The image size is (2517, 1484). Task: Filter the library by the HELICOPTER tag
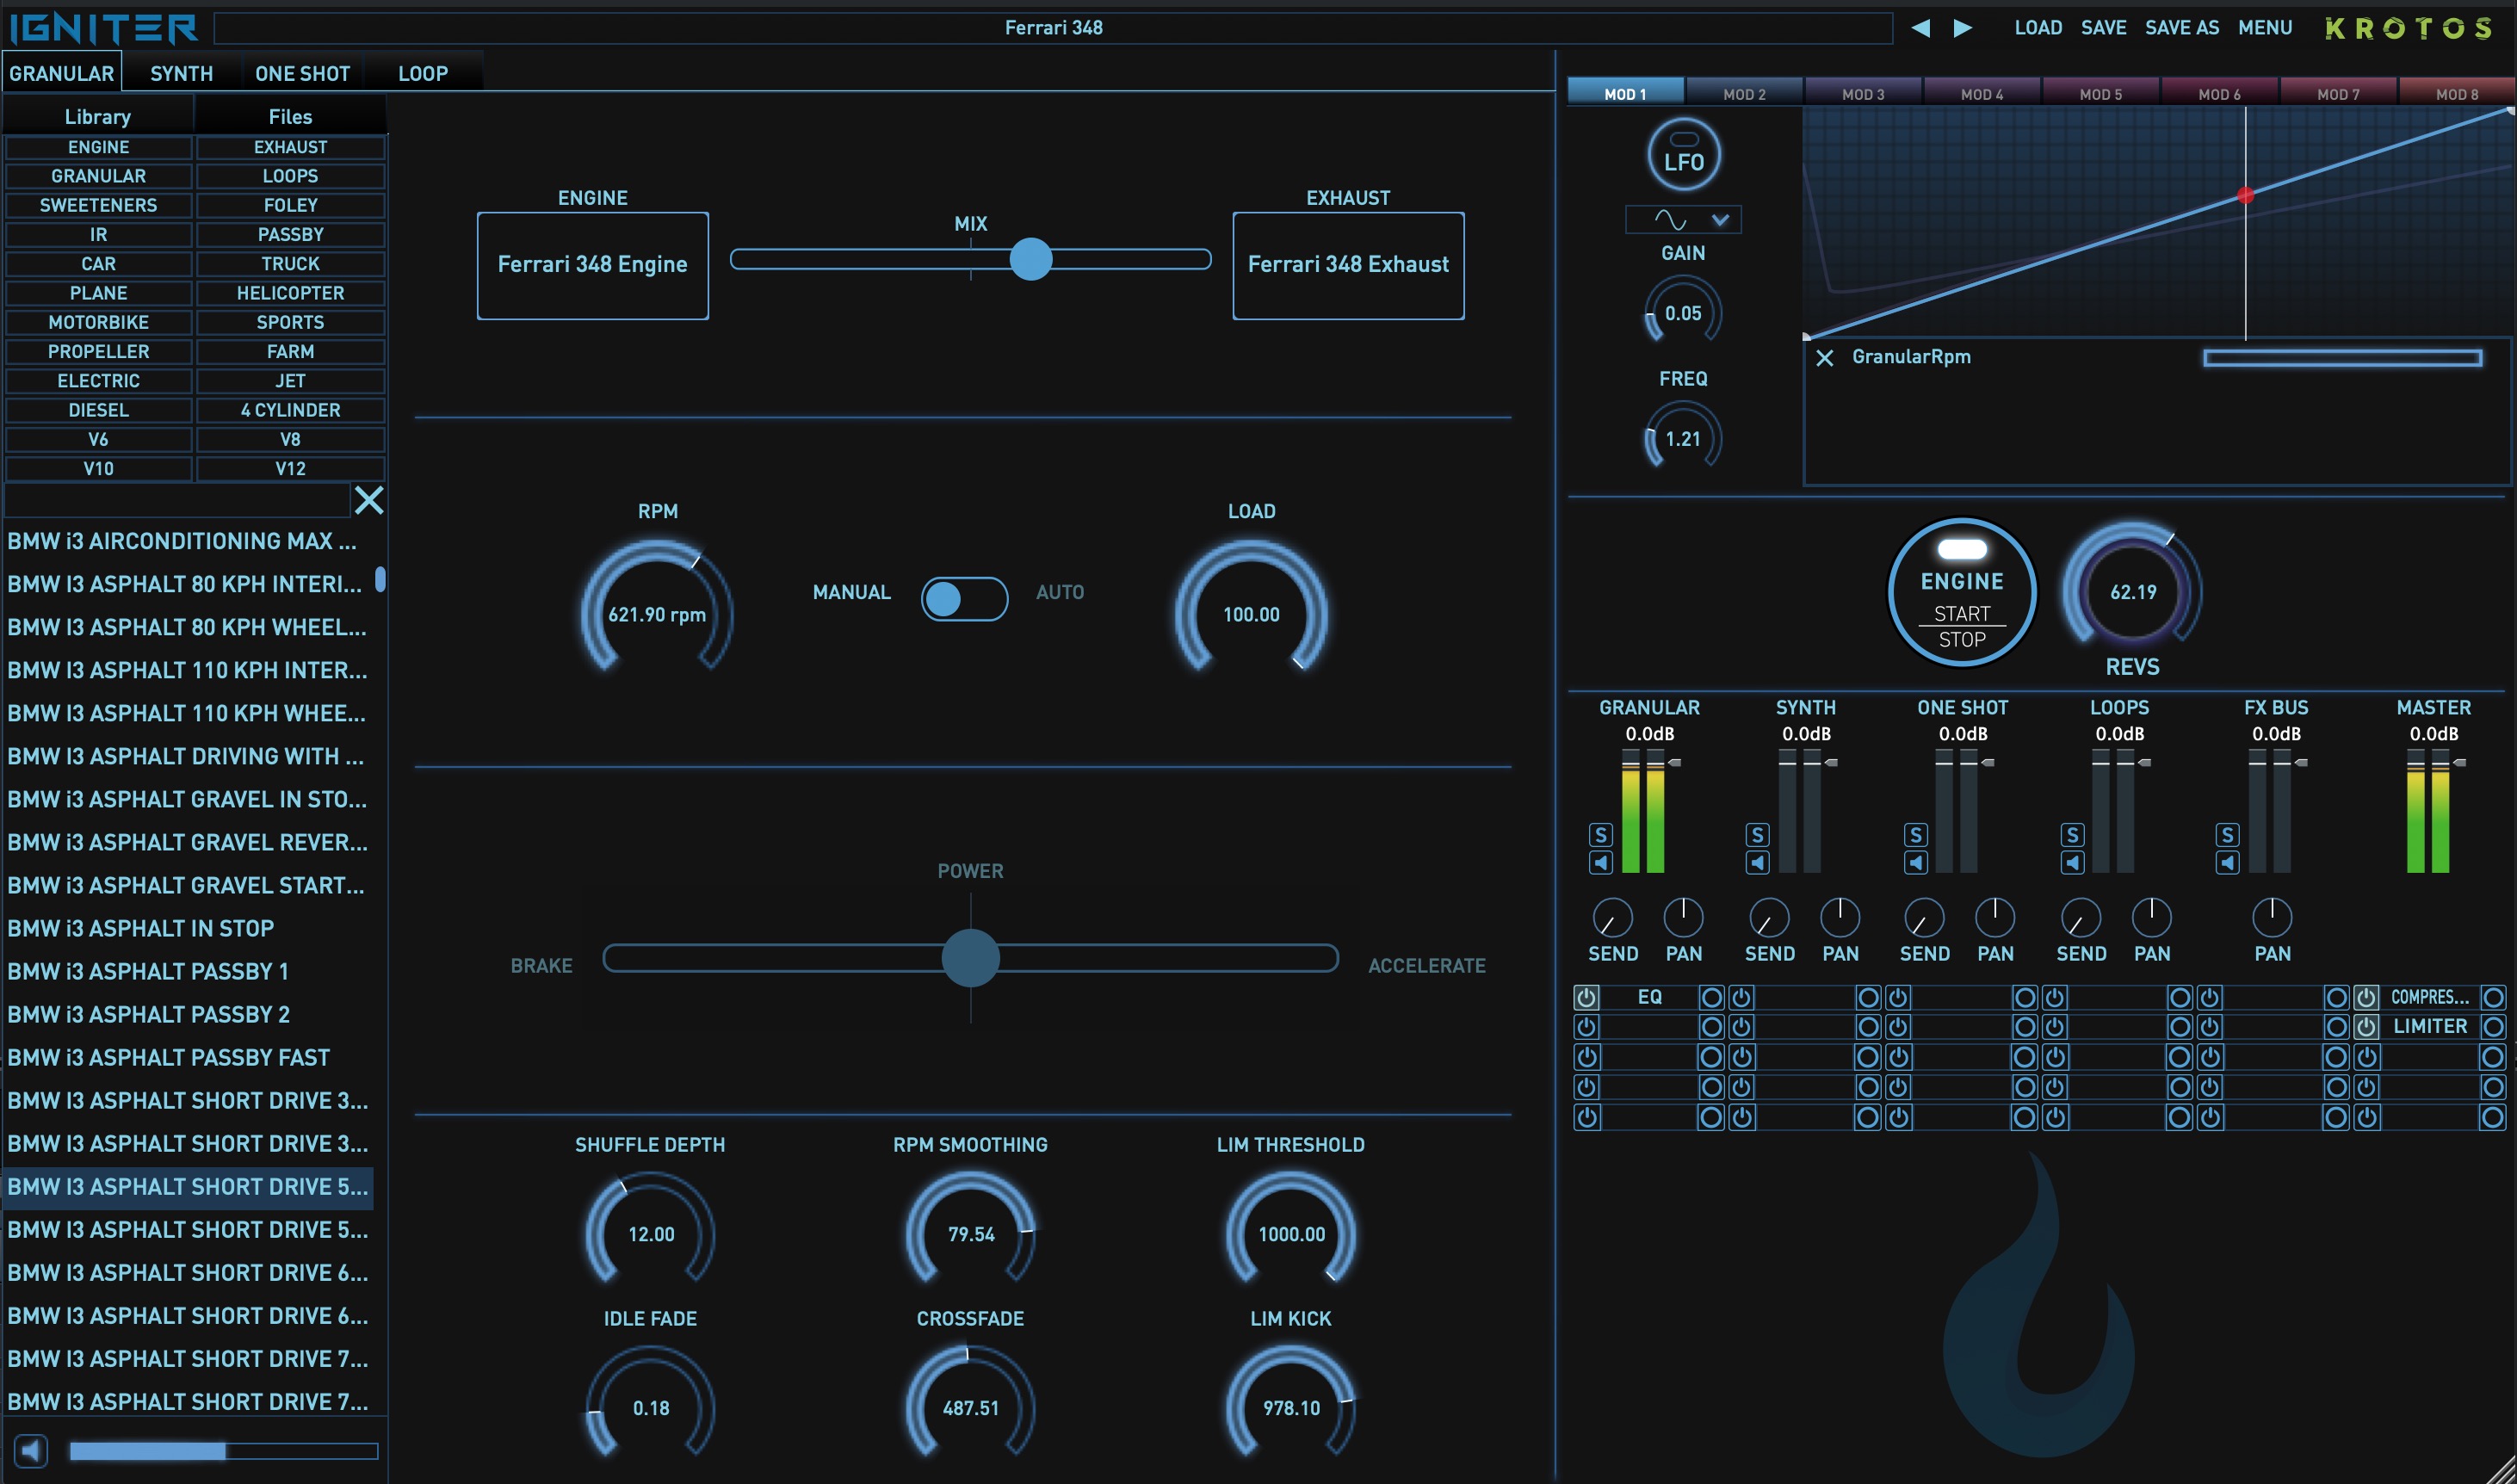pos(290,293)
